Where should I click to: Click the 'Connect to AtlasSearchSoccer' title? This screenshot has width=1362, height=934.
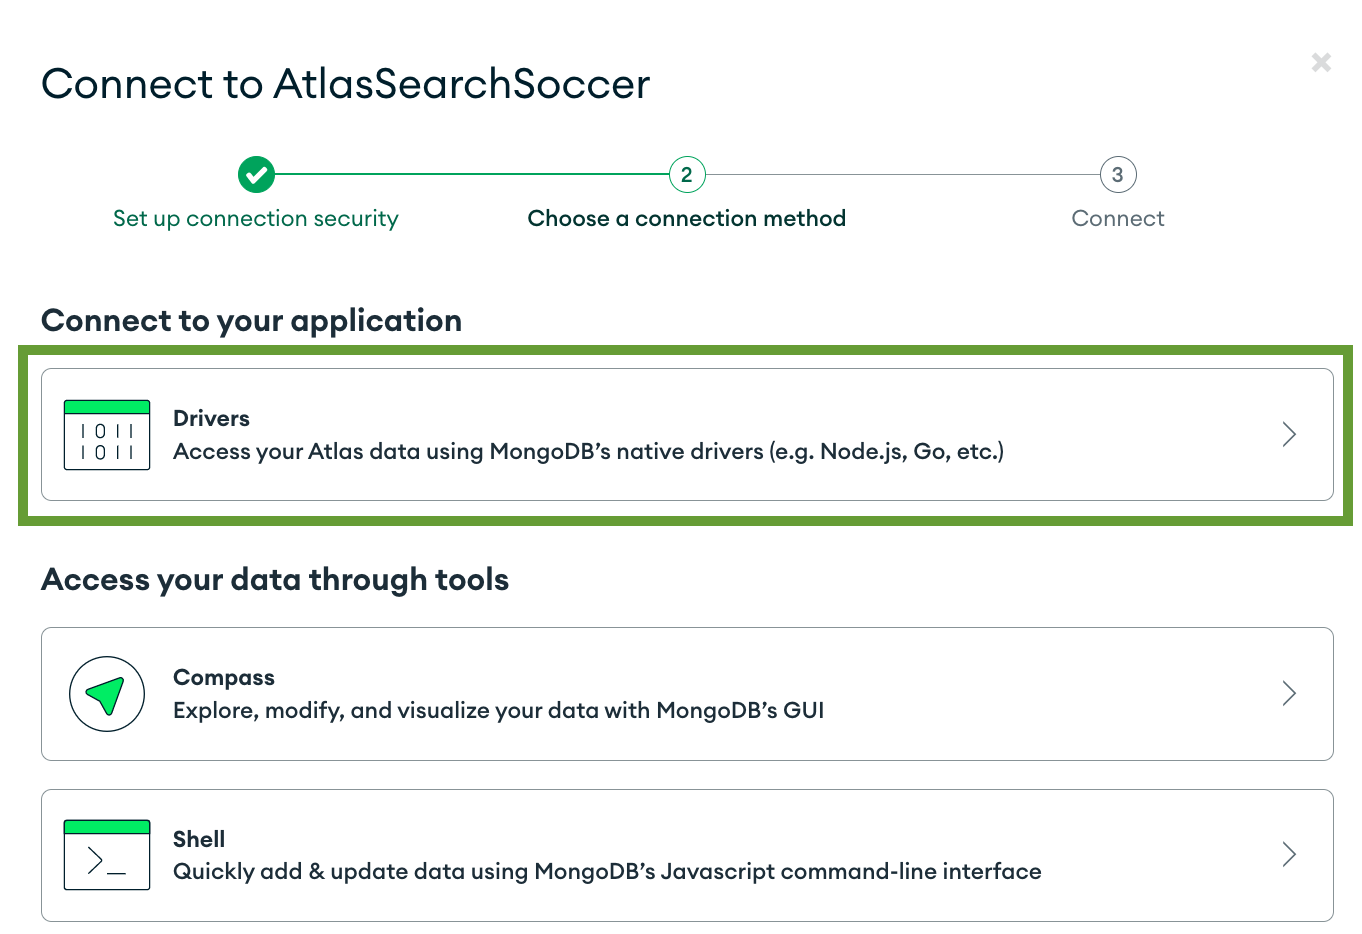[346, 84]
